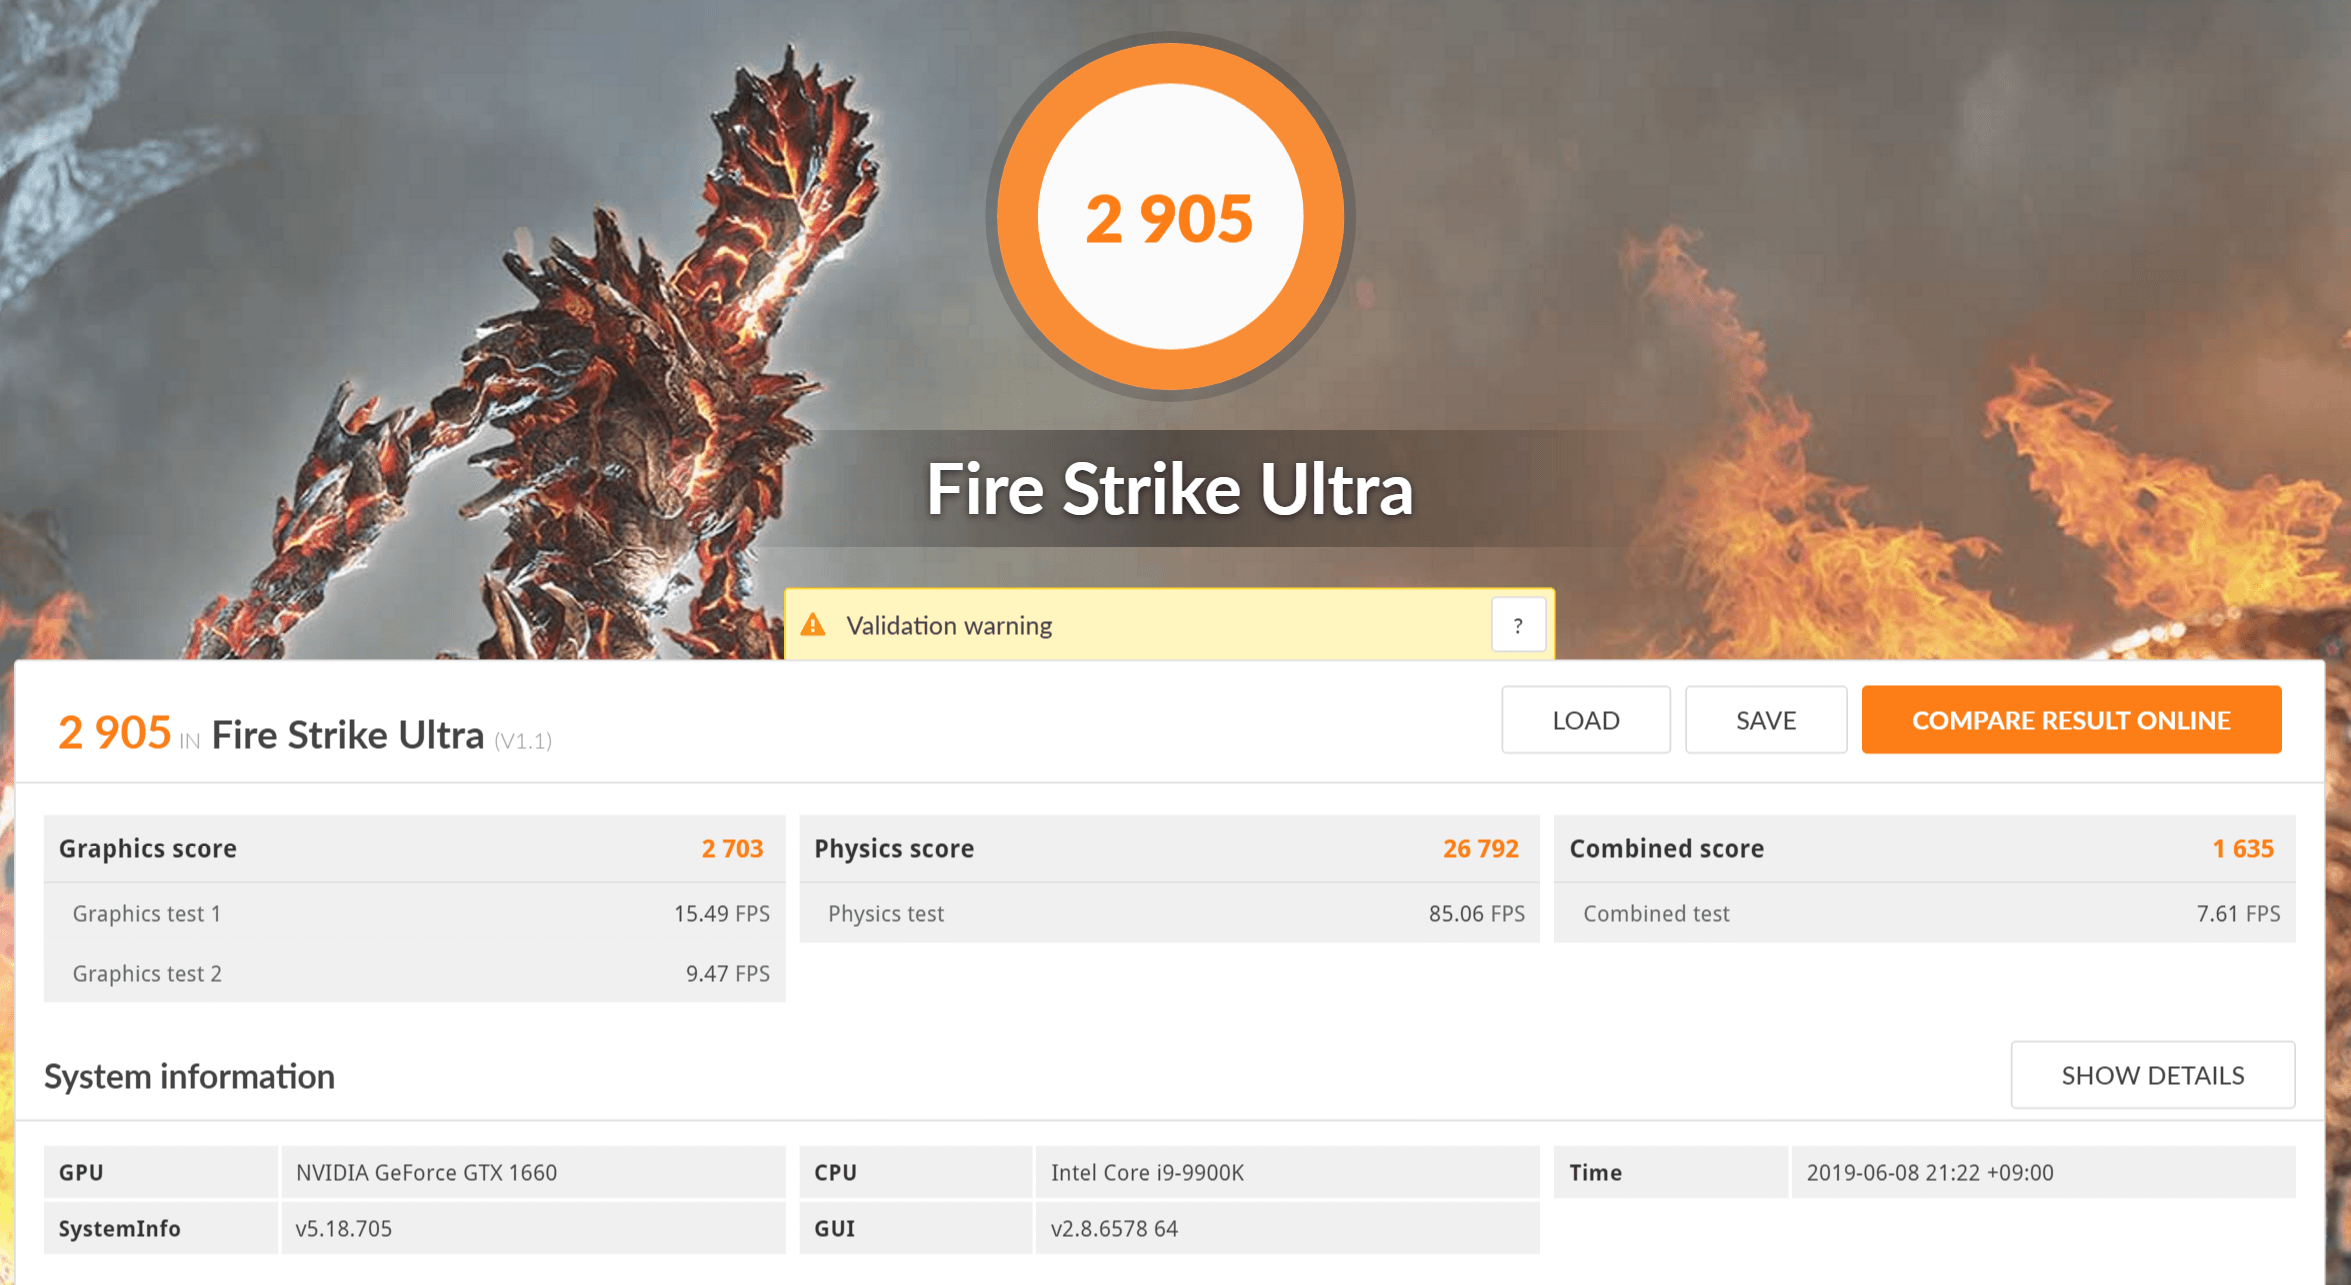Screen dimensions: 2351x1285
Task: Click the SAVE button
Action: tap(1766, 720)
